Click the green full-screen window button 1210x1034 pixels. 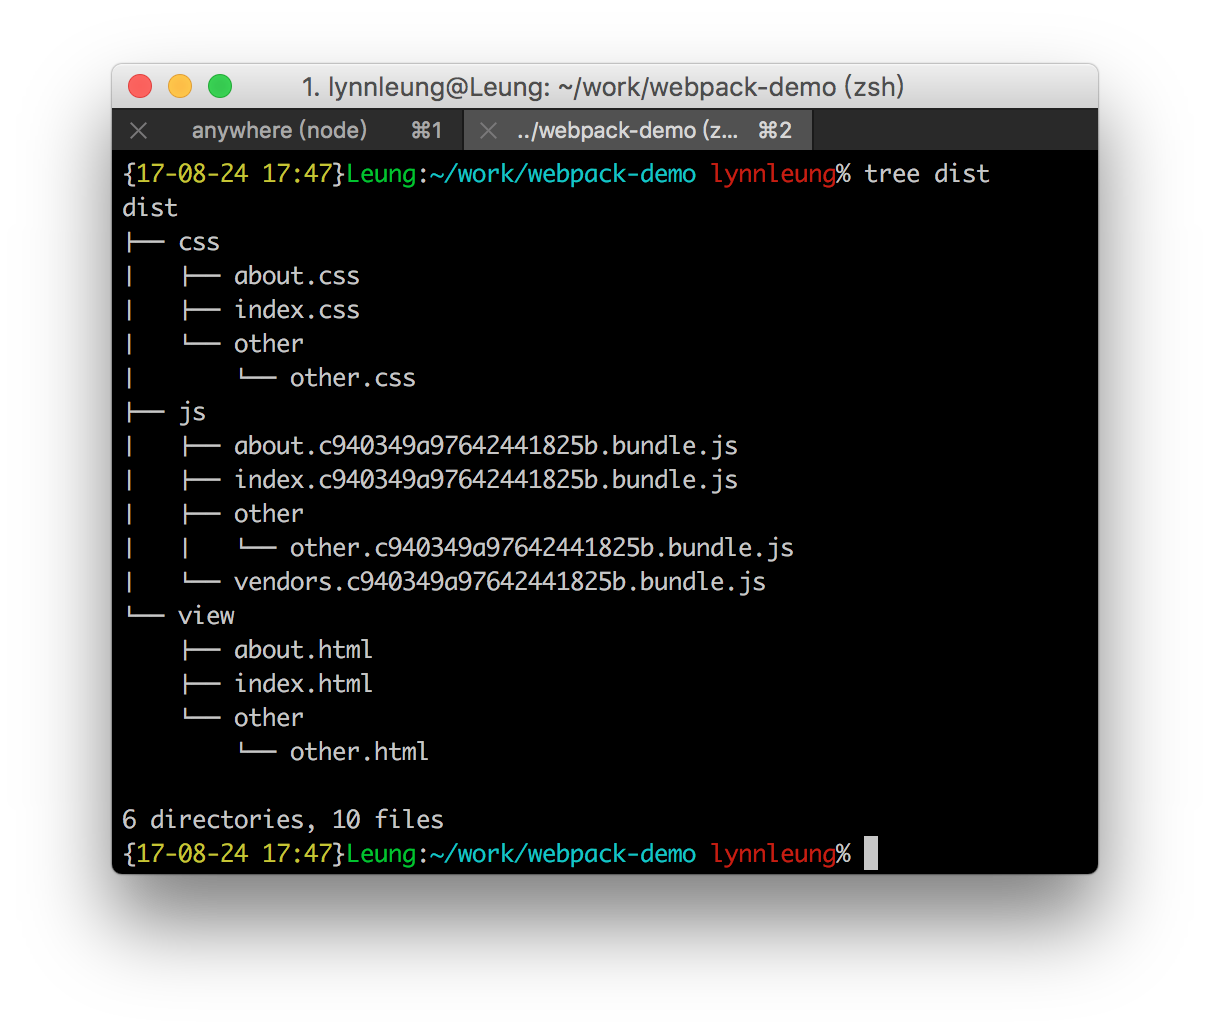coord(220,87)
